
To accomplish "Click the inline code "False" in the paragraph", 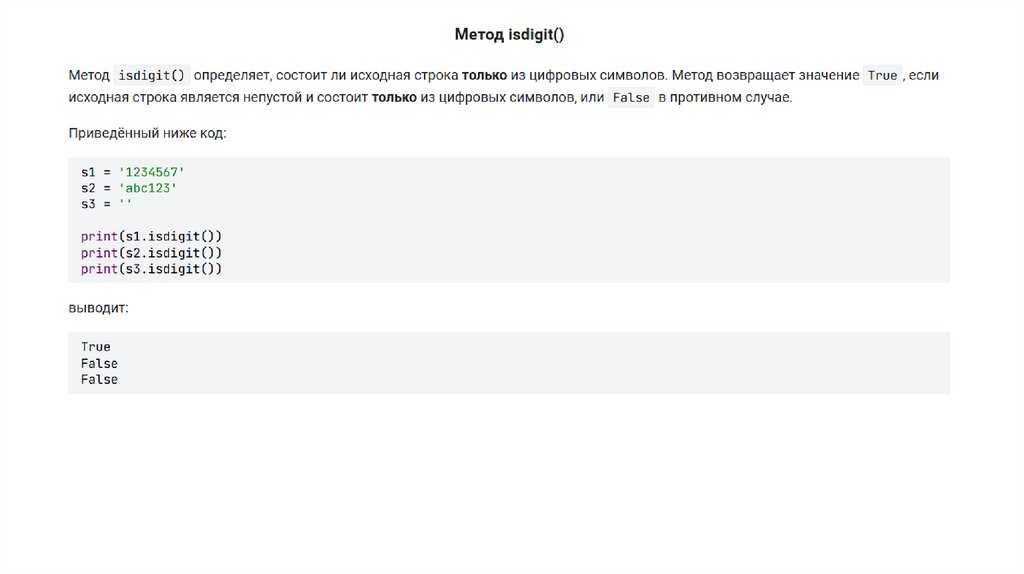I will click(x=631, y=98).
